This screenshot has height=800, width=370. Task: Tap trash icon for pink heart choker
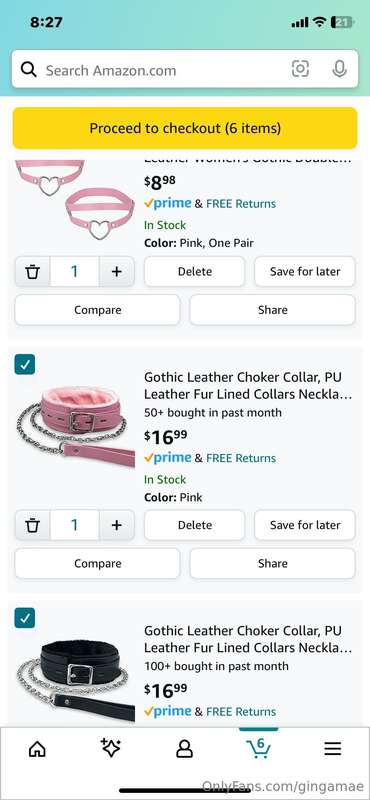point(33,271)
